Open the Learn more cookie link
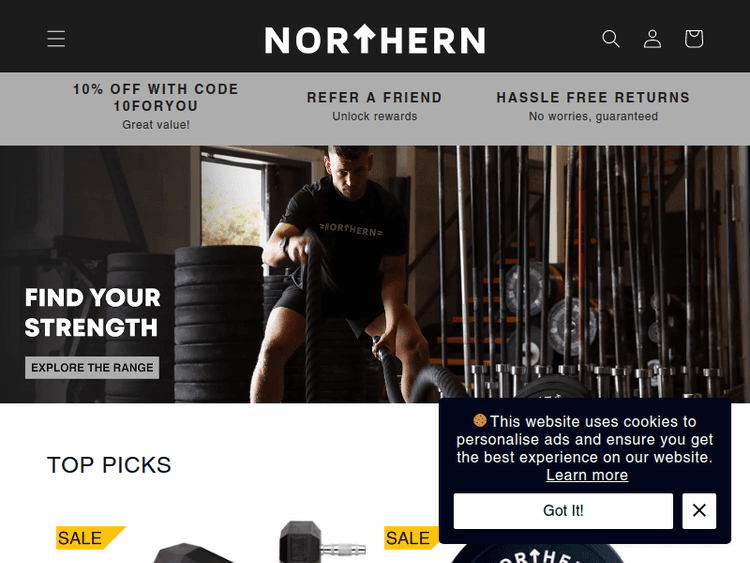 click(x=587, y=475)
